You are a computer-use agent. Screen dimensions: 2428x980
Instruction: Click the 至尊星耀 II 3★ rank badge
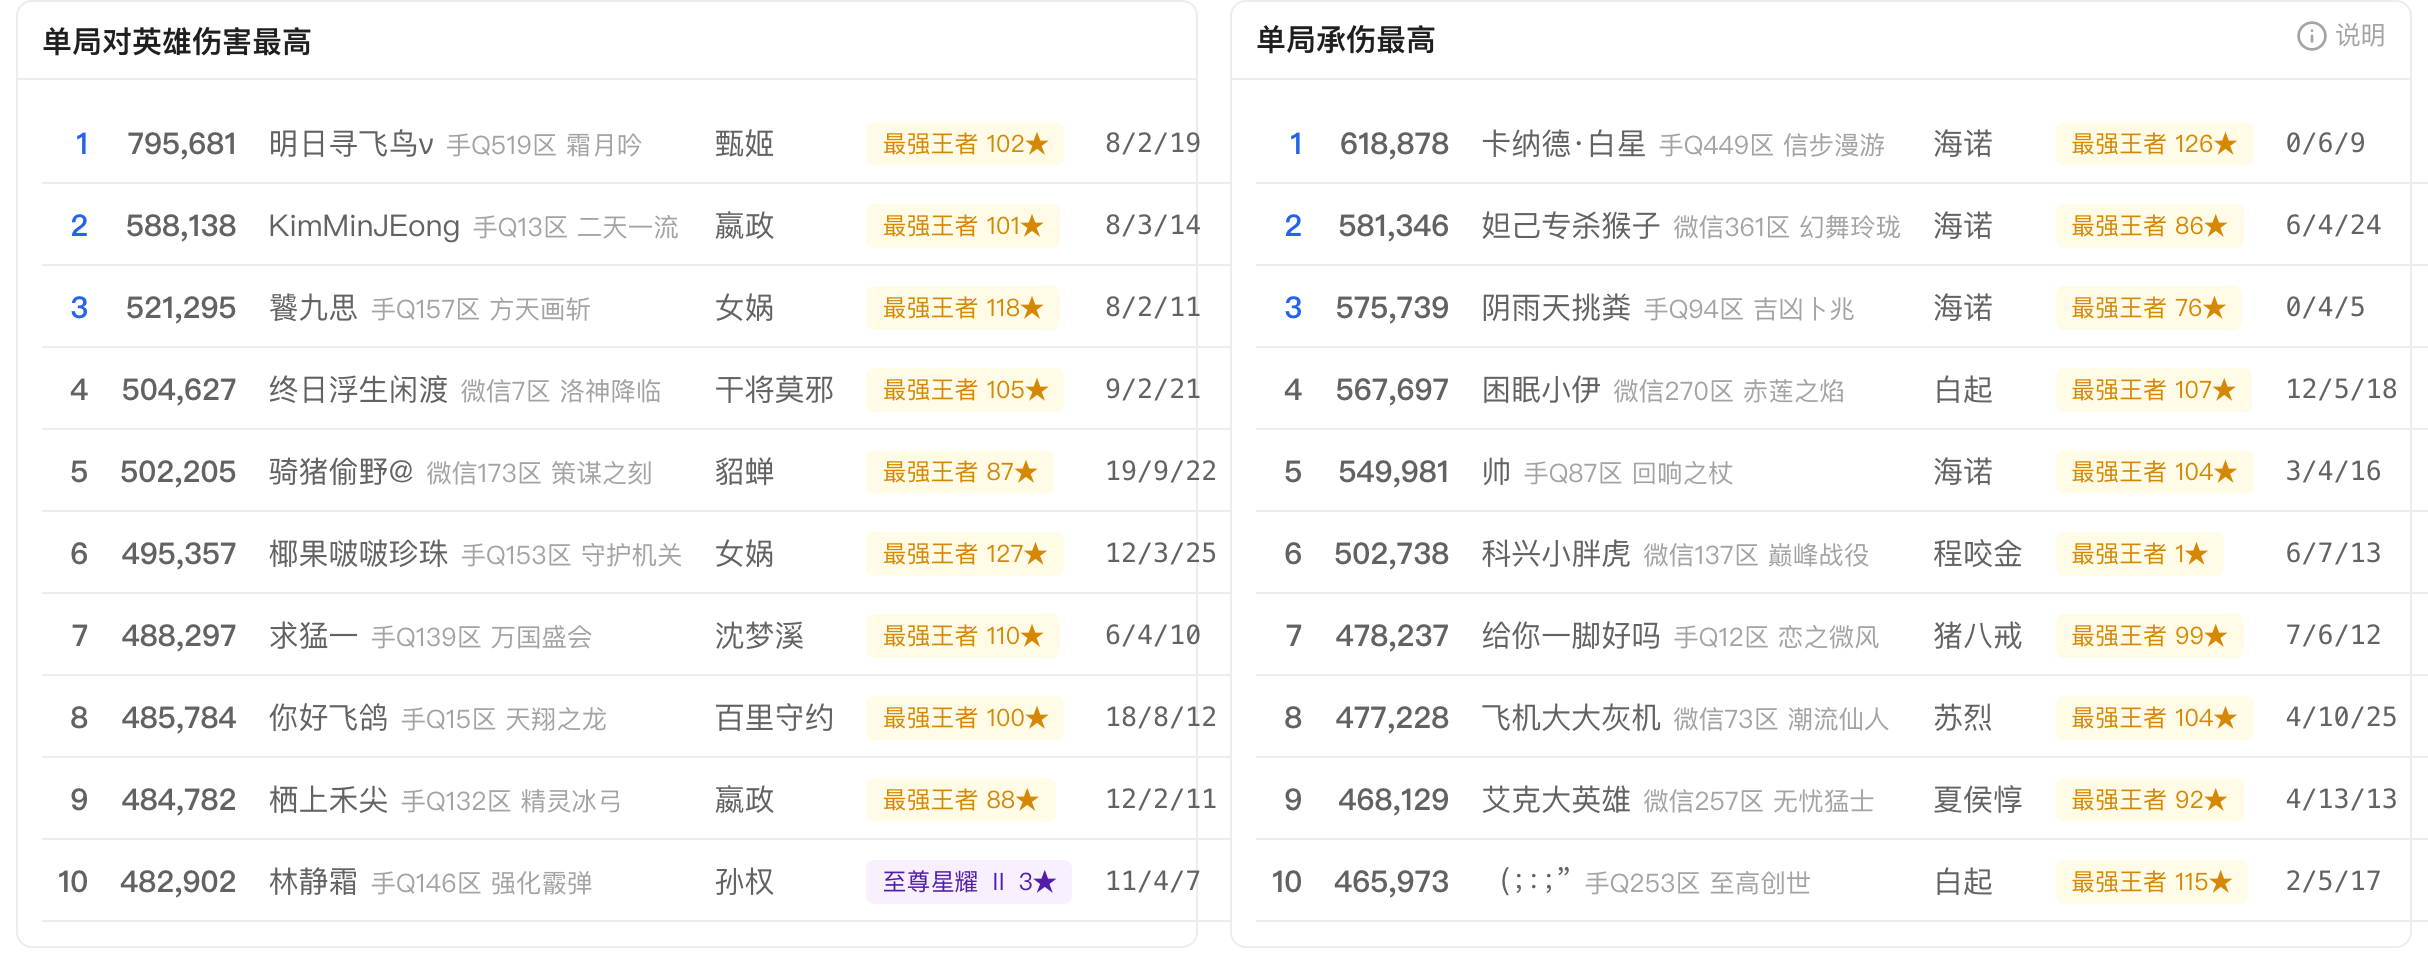coord(969,882)
